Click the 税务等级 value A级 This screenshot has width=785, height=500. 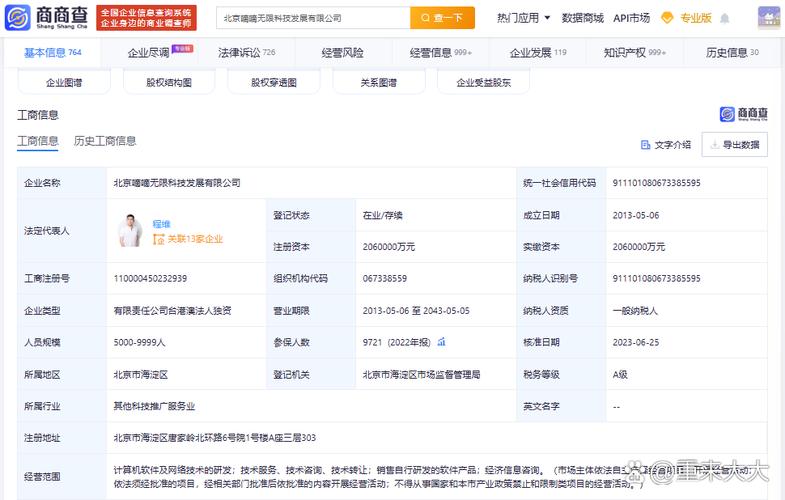[x=620, y=374]
